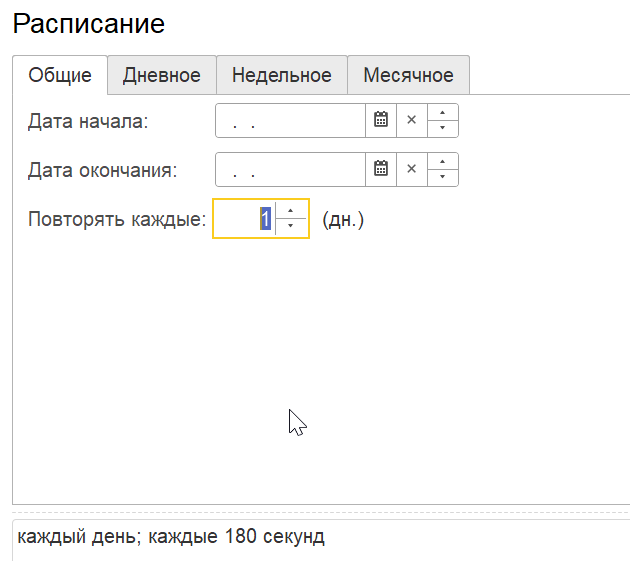
Task: Decrease Дата окончания with down arrow
Action: 442,178
